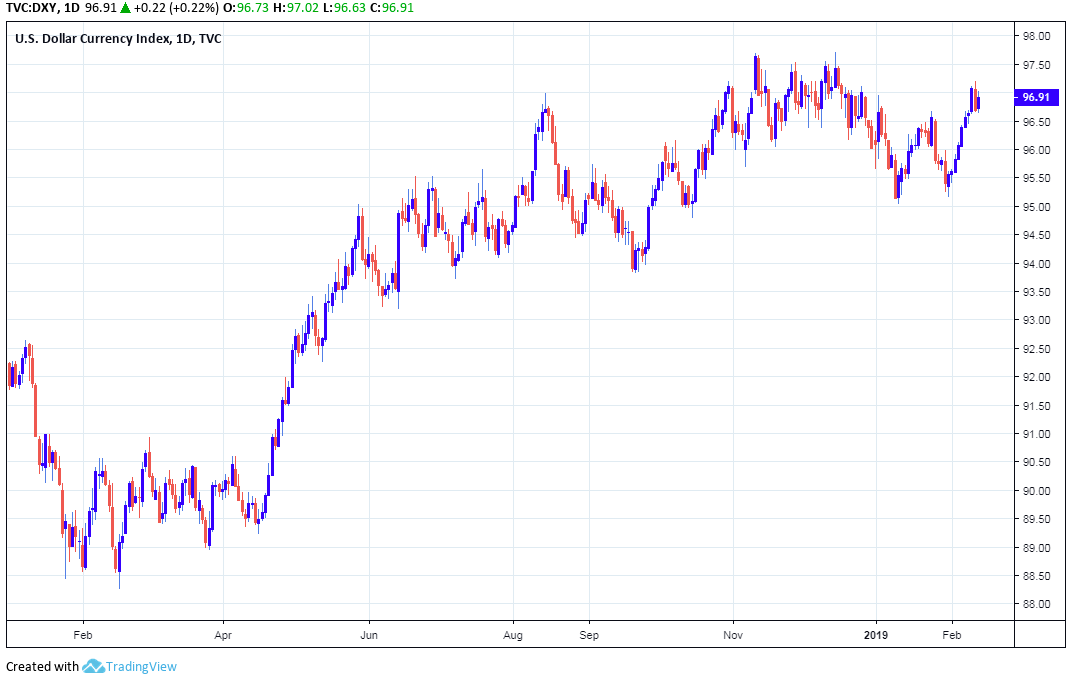Click the Apr label on time axis

click(x=223, y=634)
